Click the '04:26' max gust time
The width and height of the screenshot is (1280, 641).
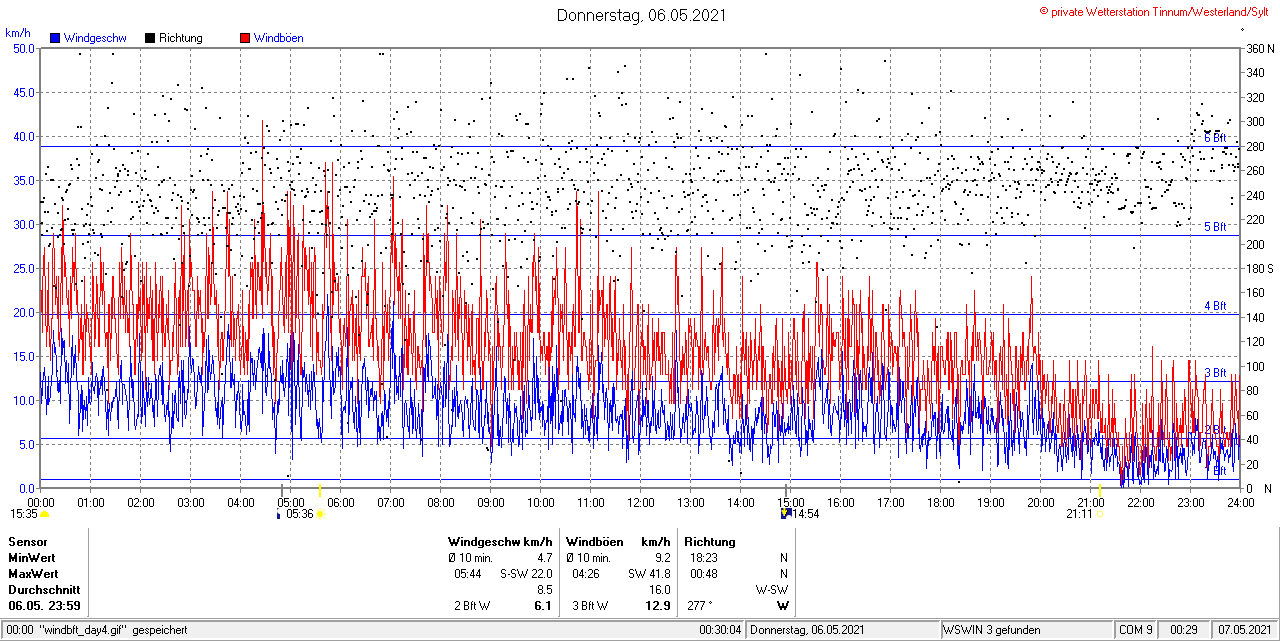click(585, 573)
